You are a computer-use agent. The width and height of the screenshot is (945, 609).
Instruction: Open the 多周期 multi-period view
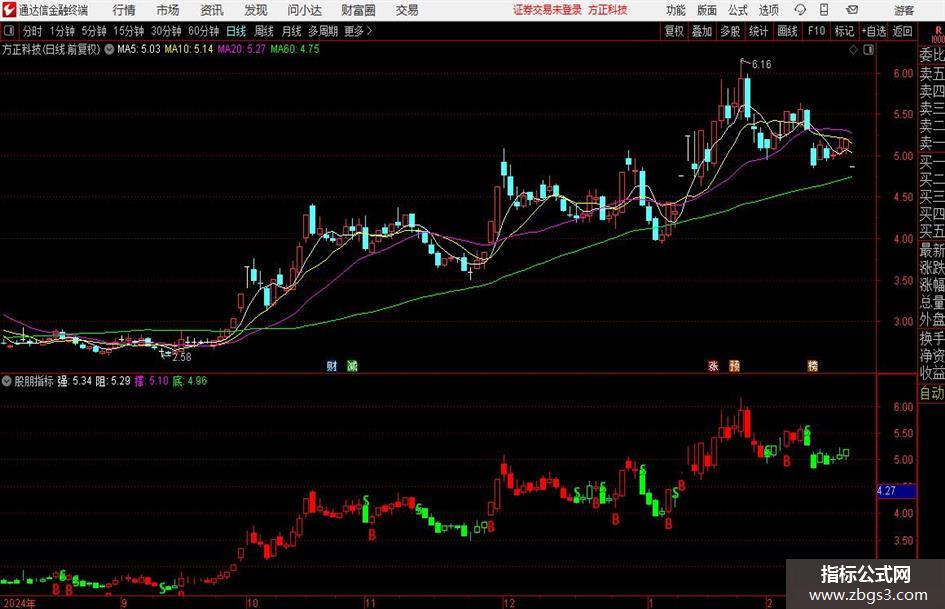click(x=323, y=31)
